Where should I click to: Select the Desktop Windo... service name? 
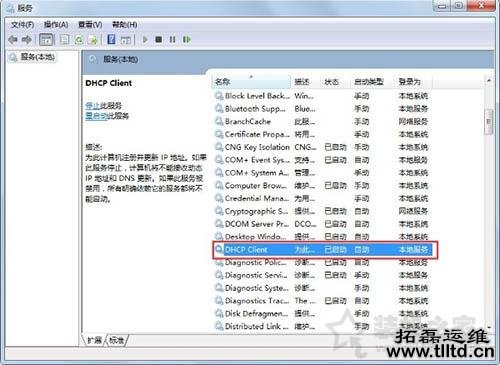tap(256, 237)
